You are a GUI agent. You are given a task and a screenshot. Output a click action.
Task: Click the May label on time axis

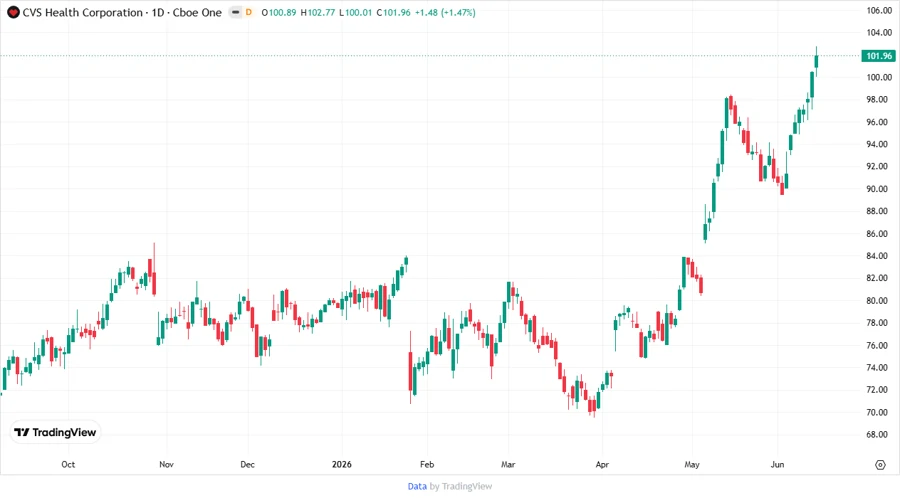click(692, 465)
